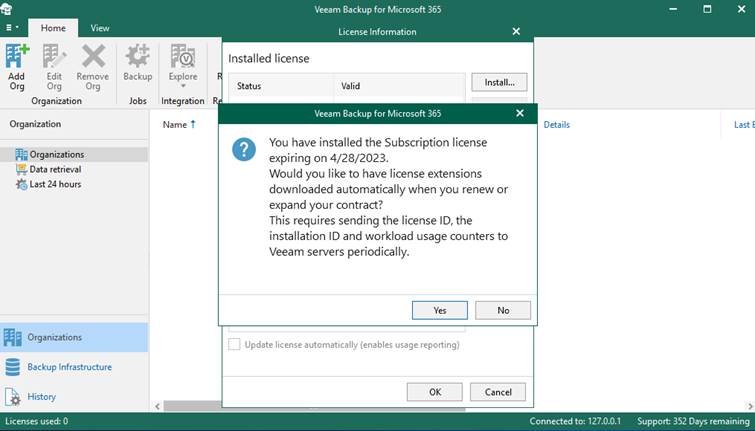The width and height of the screenshot is (755, 431).
Task: Click the blue question mark icon
Action: pos(244,149)
